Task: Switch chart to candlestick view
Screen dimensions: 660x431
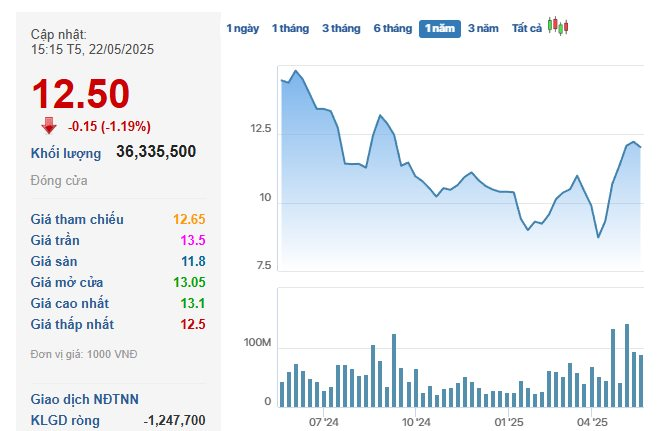Action: tap(558, 28)
